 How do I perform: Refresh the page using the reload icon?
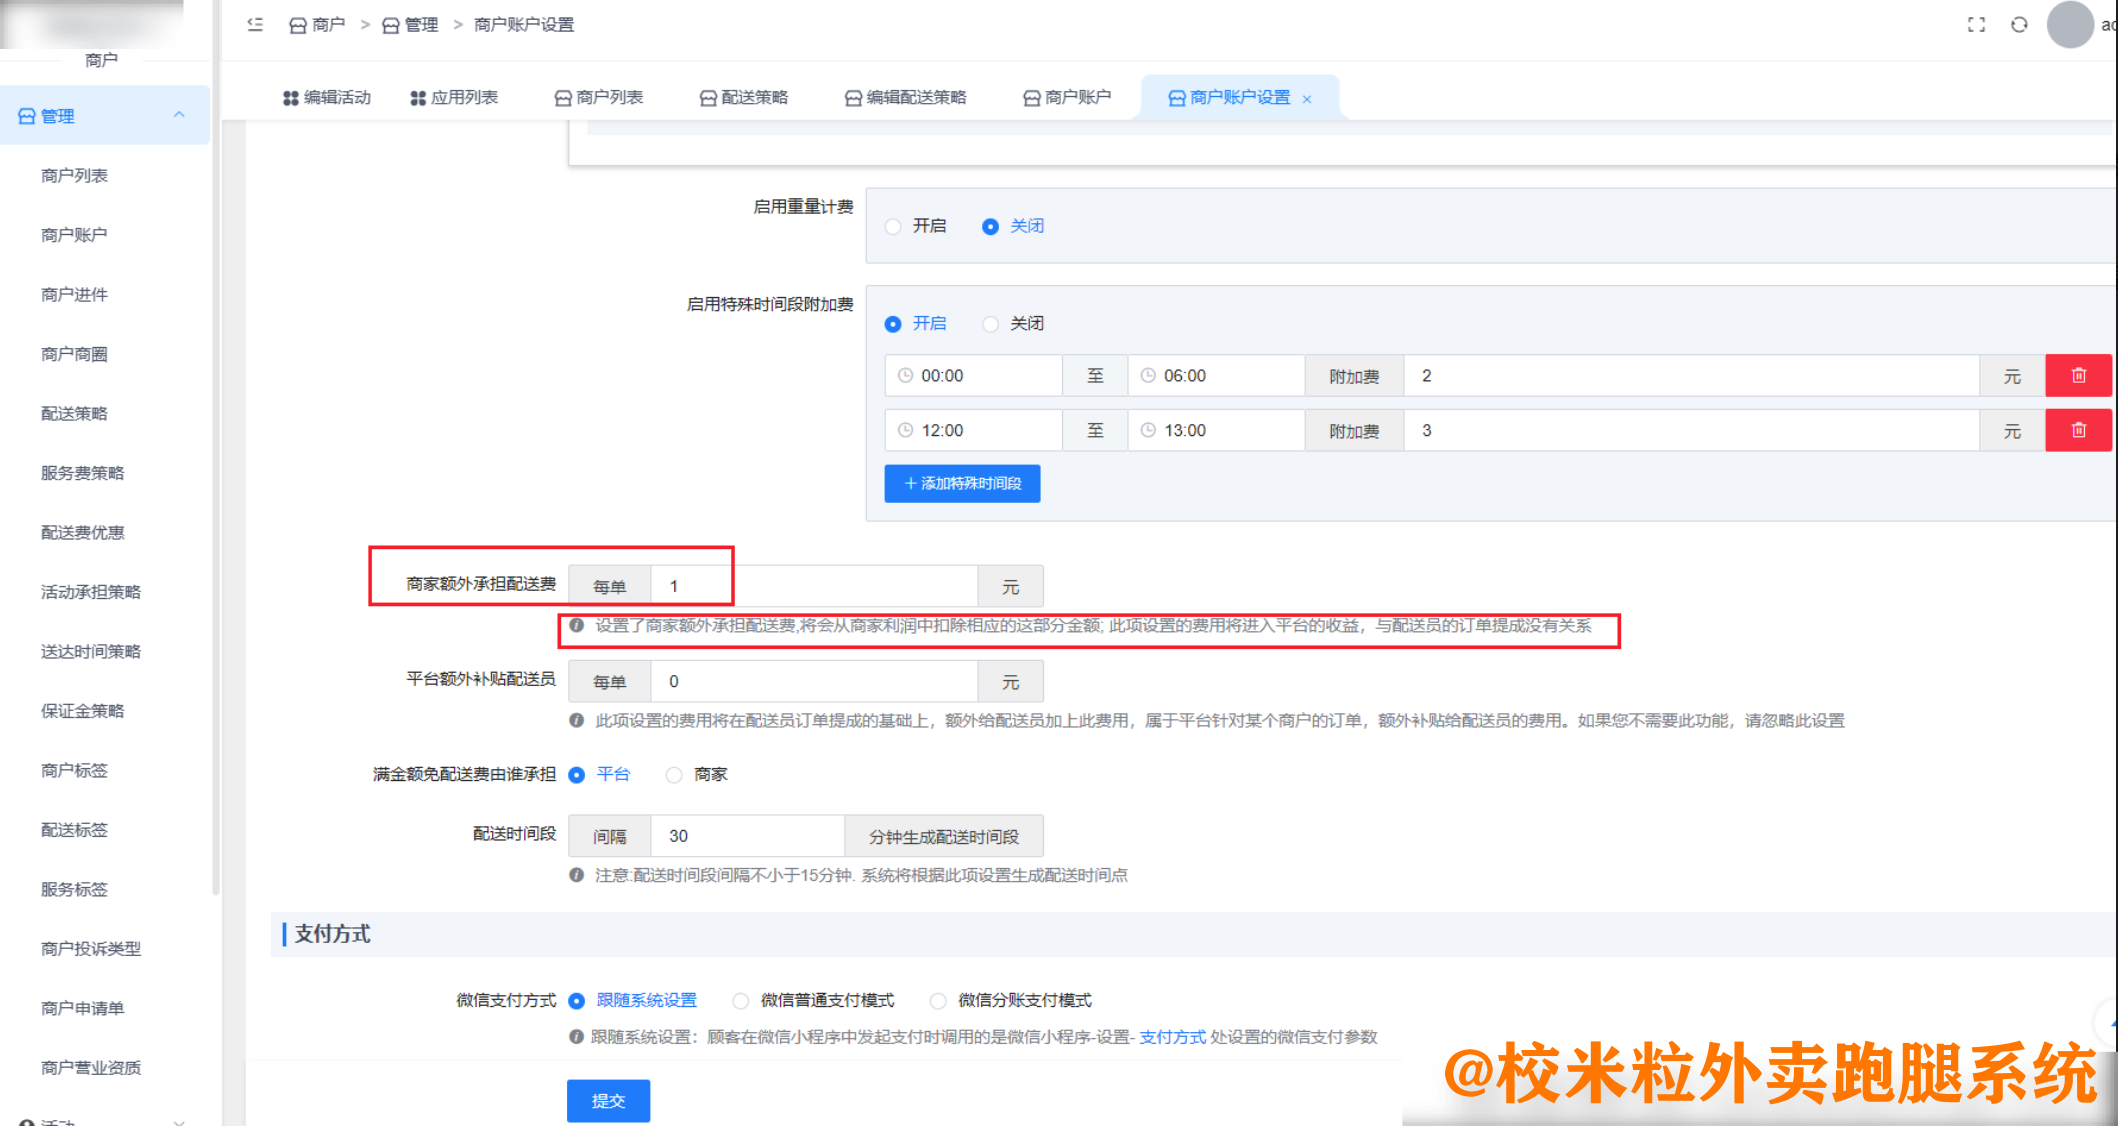coord(2019,24)
